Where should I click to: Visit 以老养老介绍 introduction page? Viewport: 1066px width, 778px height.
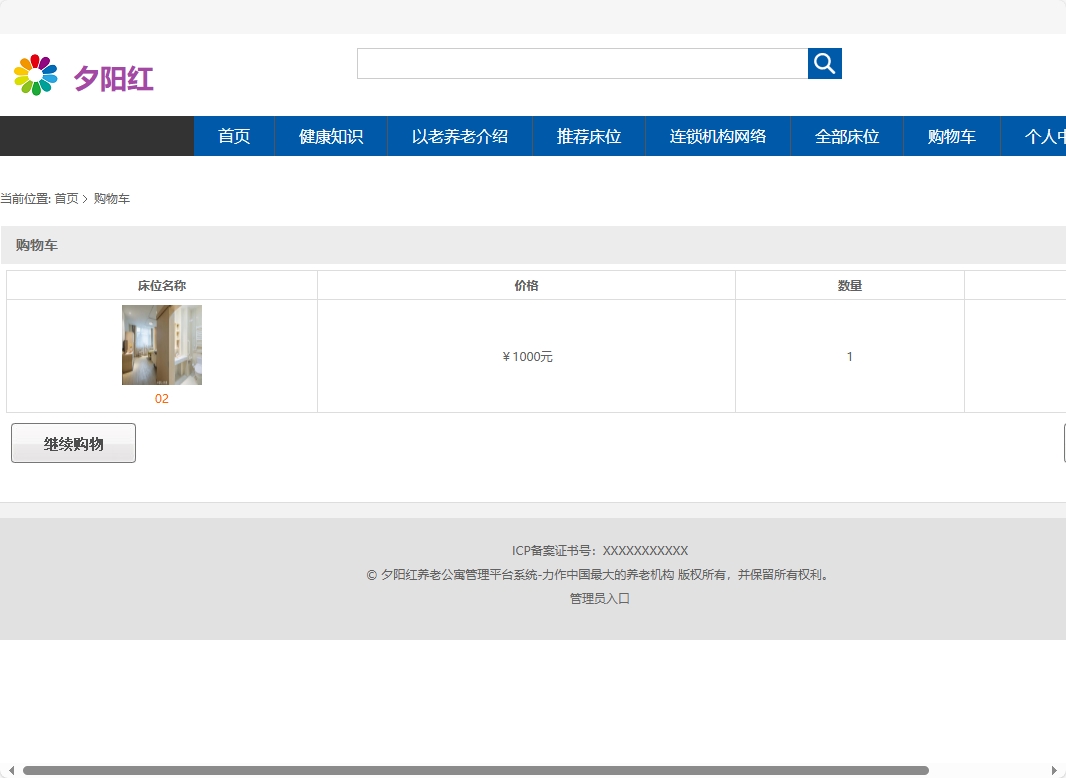tap(459, 136)
